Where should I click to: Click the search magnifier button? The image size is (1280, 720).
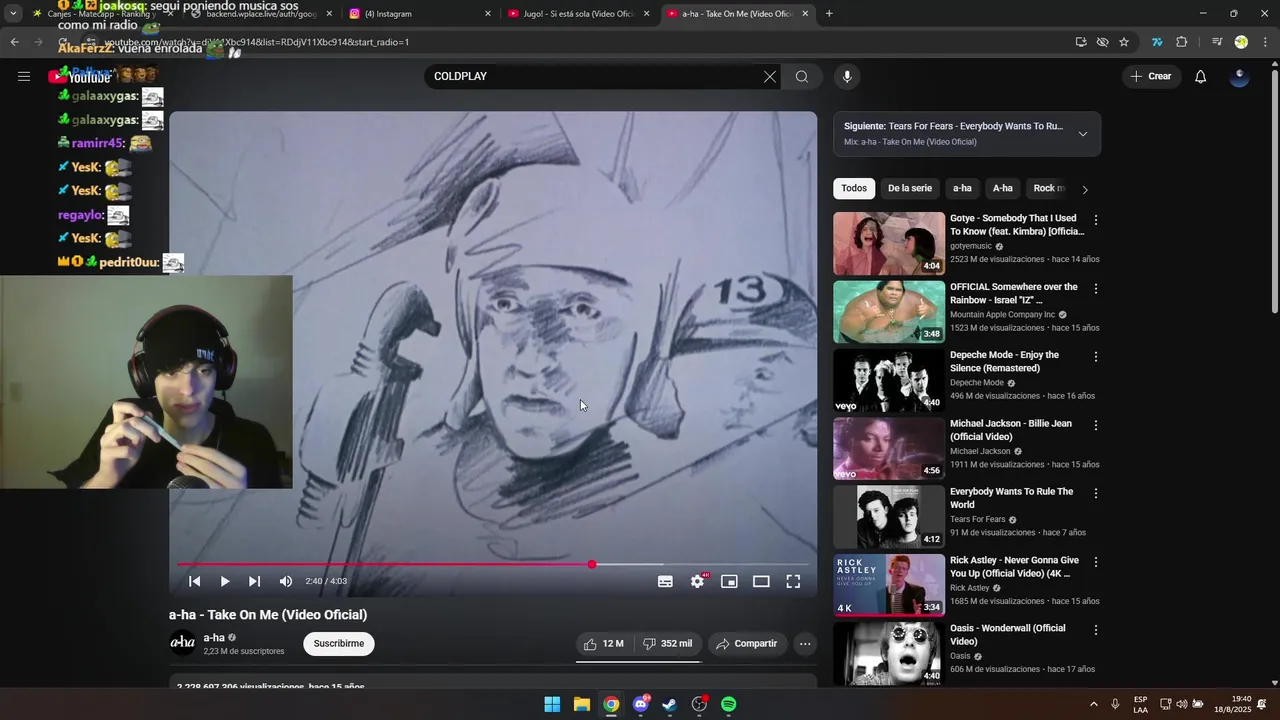[x=802, y=77]
